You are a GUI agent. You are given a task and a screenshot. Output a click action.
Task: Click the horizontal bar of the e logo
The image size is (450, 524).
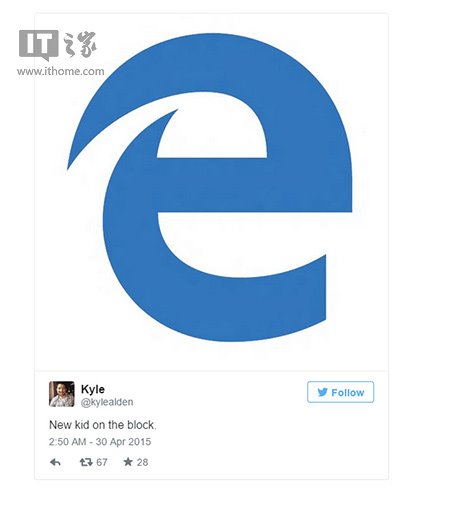(x=254, y=184)
